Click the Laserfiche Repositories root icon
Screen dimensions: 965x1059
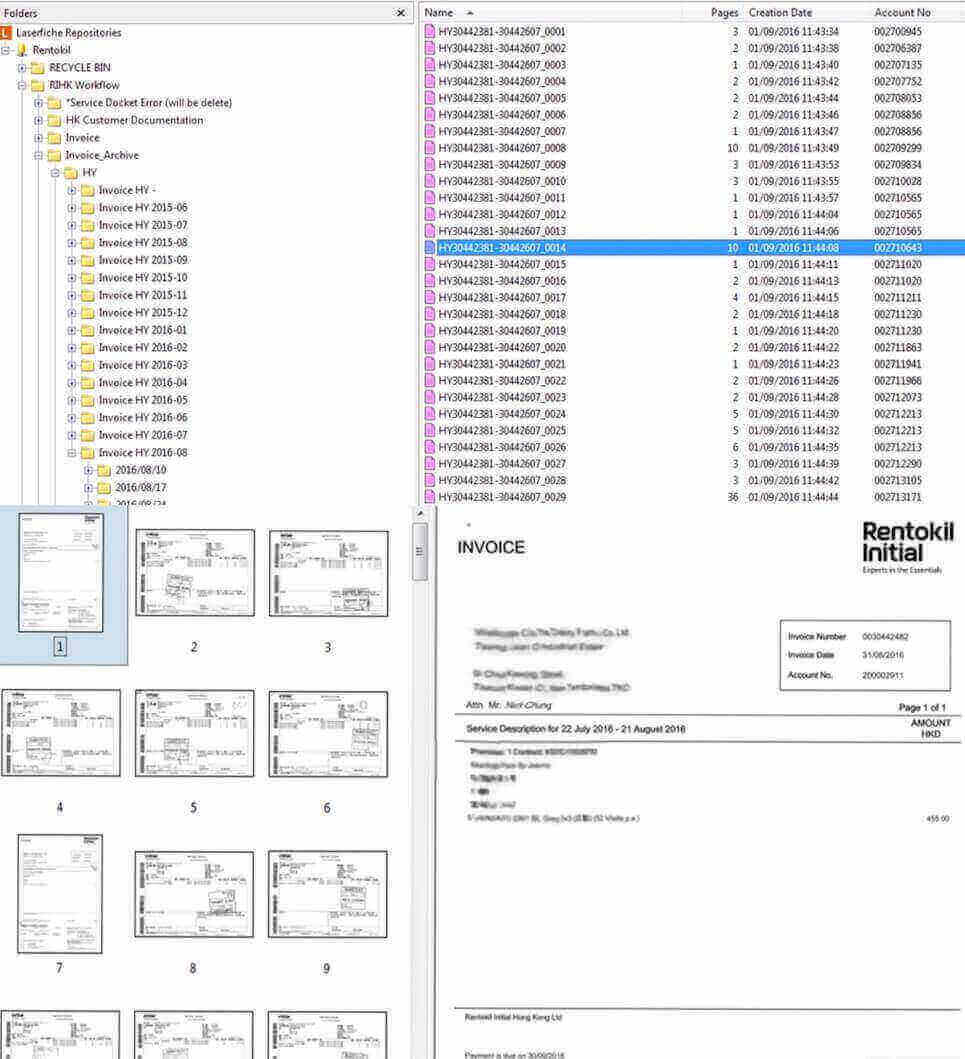click(6, 32)
